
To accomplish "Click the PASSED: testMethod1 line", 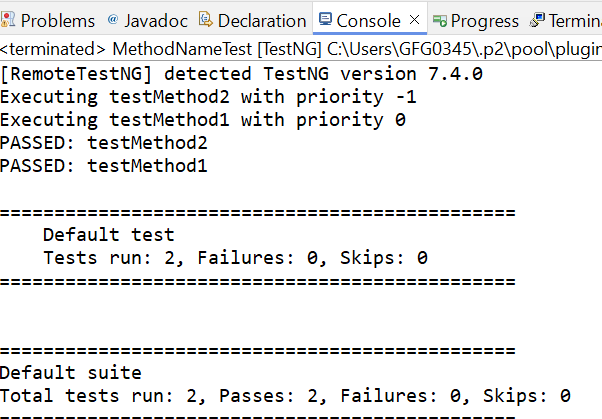I will click(x=104, y=166).
